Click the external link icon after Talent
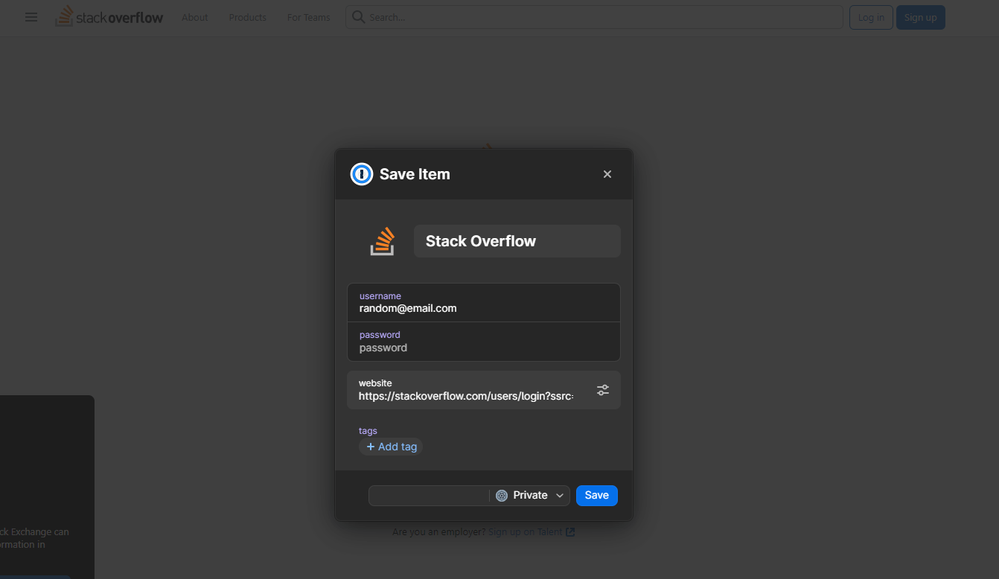Screen dimensions: 999x579 570,532
